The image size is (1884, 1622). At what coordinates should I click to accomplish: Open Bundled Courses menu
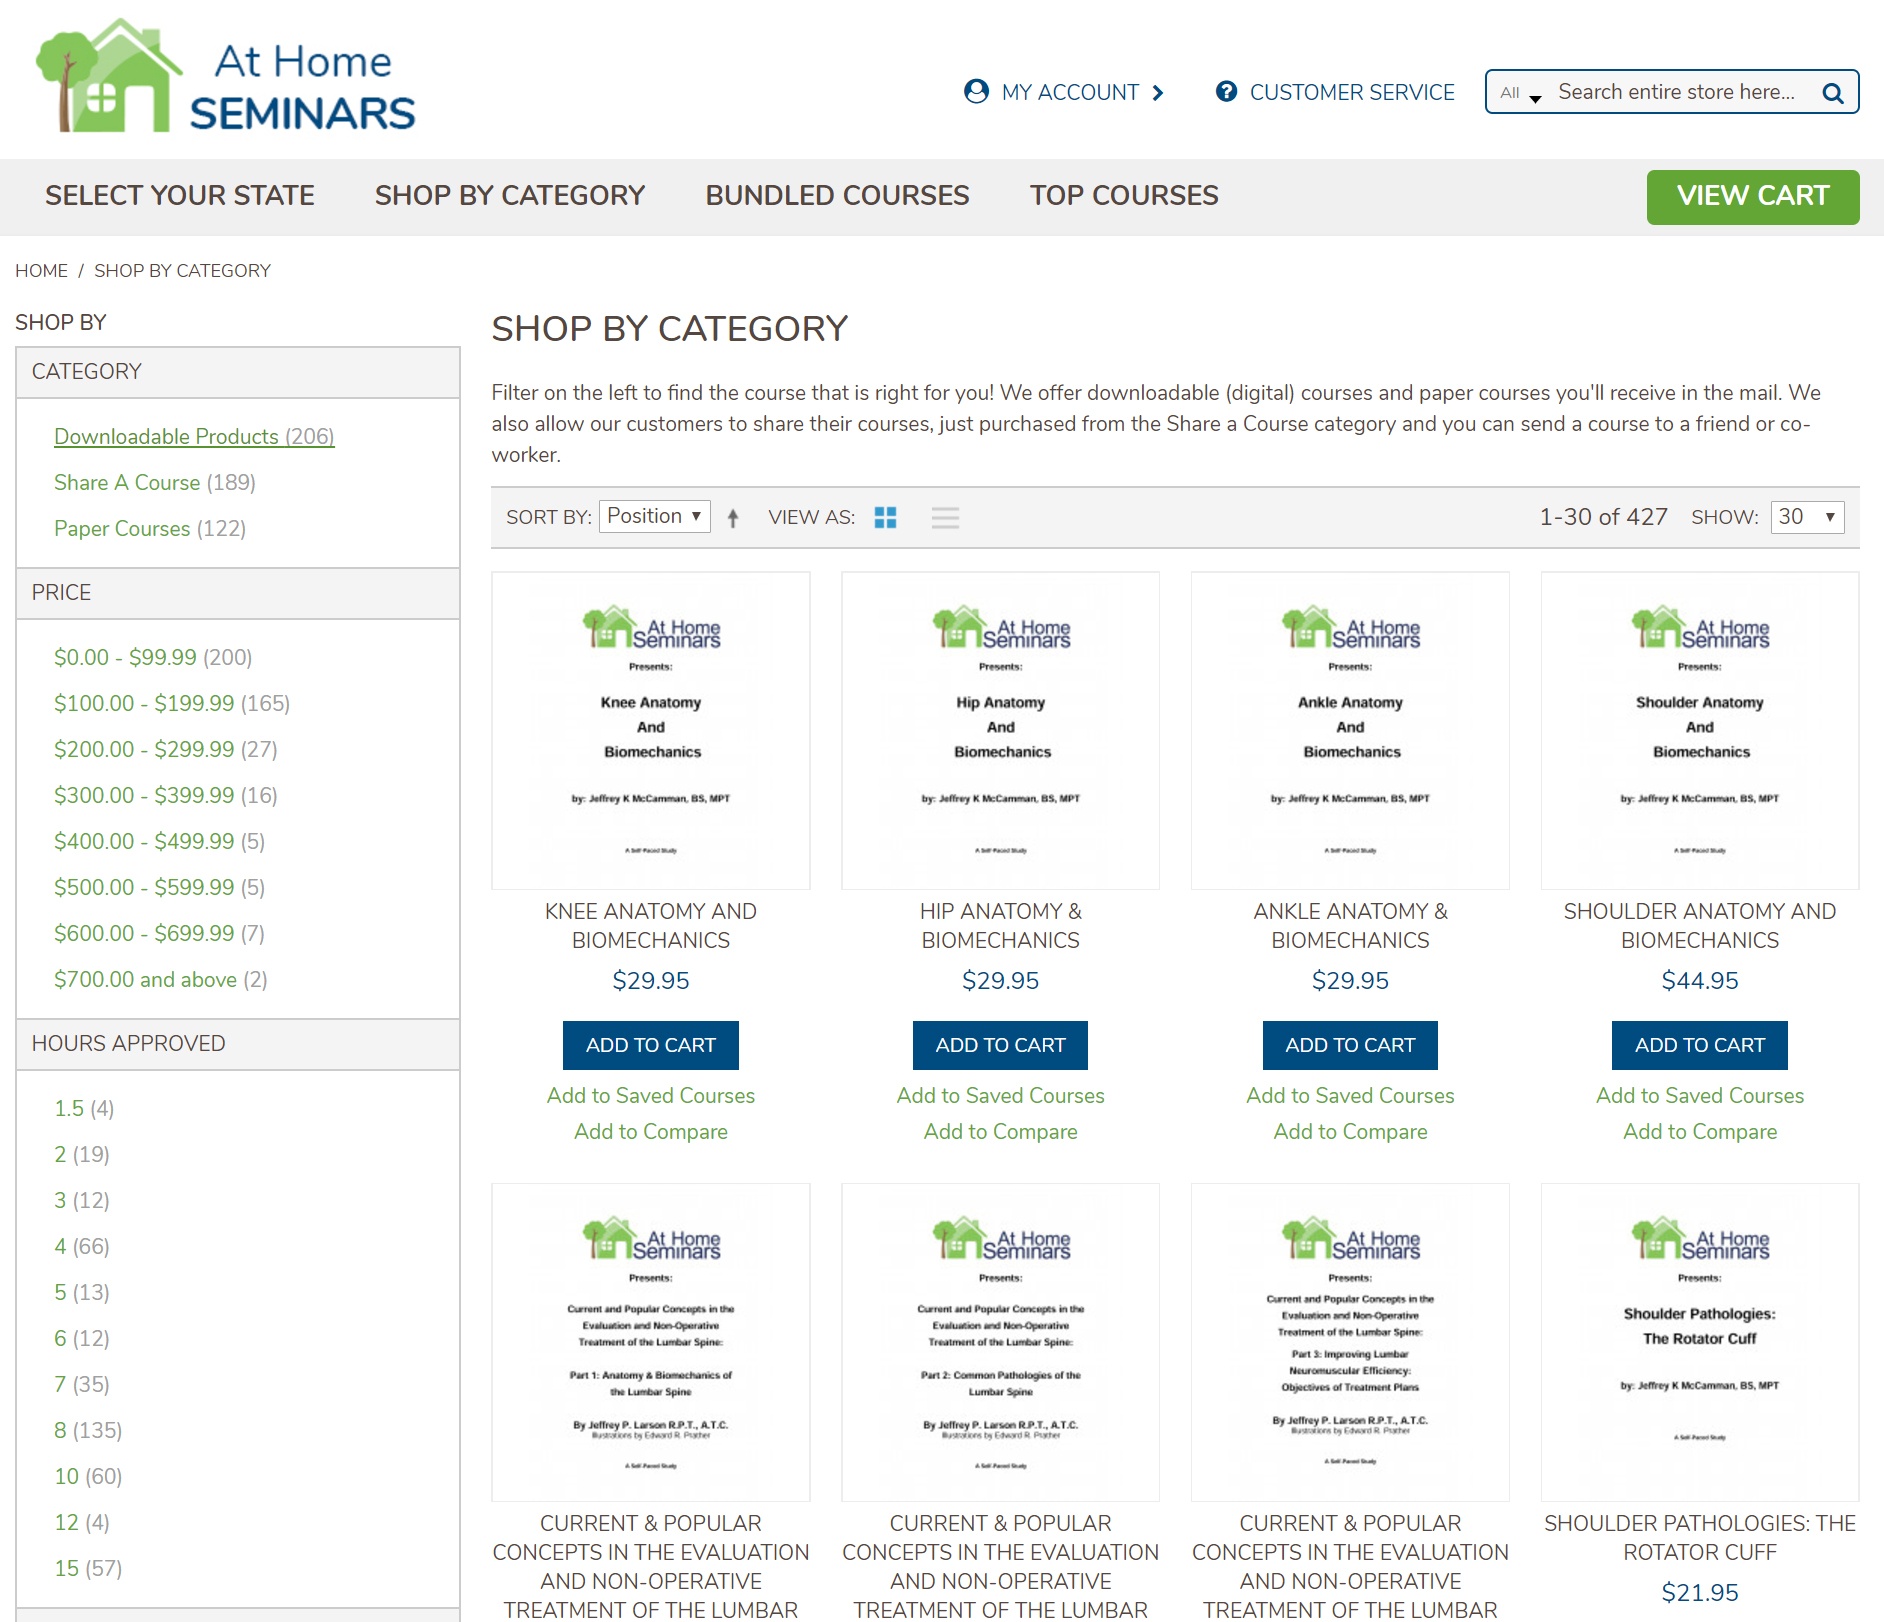838,195
